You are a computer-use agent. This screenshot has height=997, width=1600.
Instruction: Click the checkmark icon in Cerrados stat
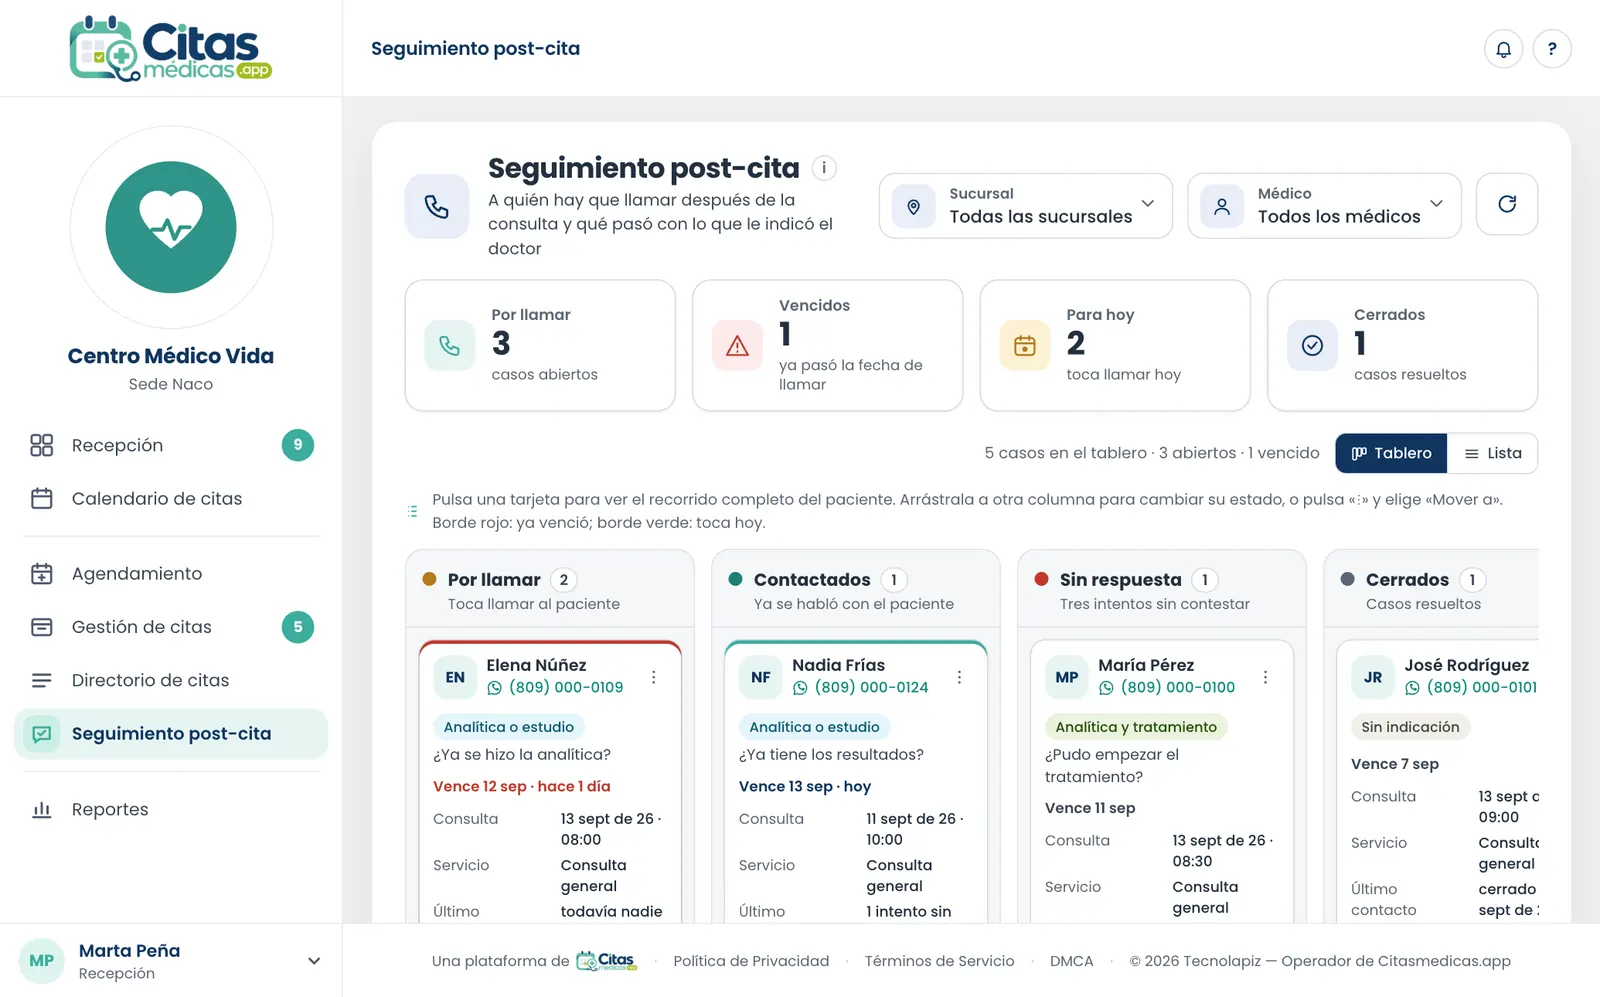[1312, 346]
